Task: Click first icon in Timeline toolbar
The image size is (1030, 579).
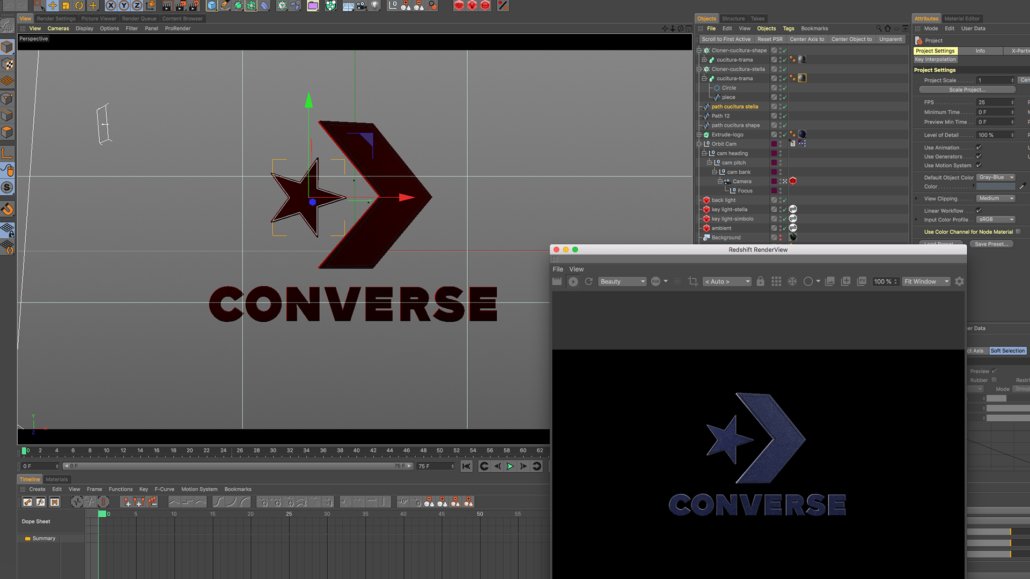Action: [27, 502]
